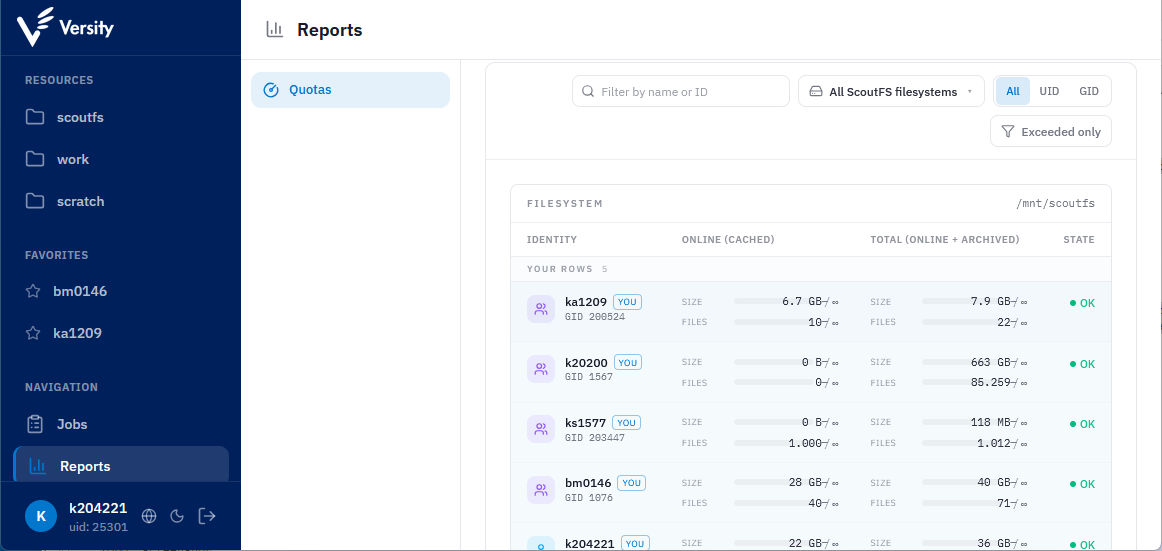Screen dimensions: 1162x551
Task: Click the filesystem drive icon in dropdown
Action: tap(816, 92)
